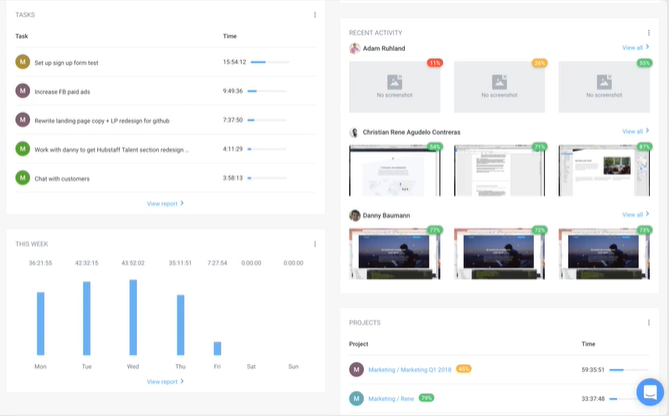The width and height of the screenshot is (669, 416).
Task: Click the Time column header in Tasks
Action: (230, 36)
